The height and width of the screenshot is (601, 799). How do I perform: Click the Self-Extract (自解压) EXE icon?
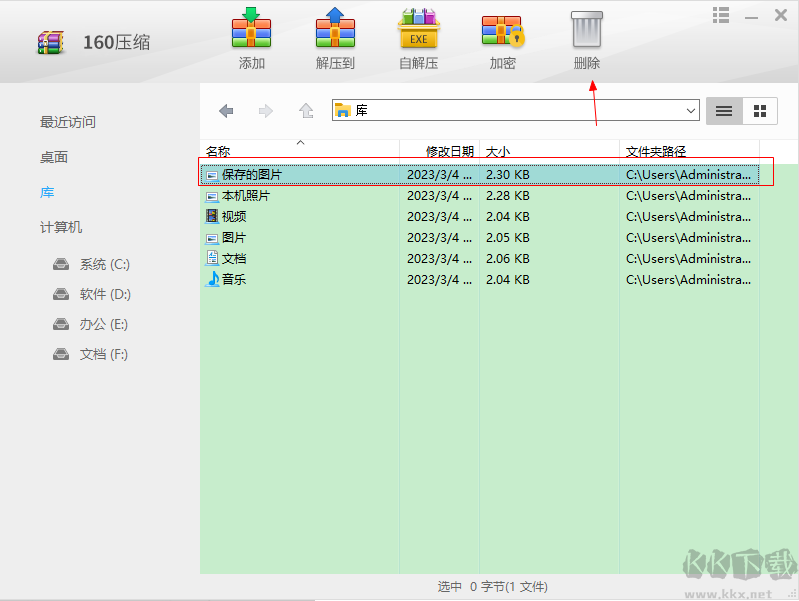419,30
